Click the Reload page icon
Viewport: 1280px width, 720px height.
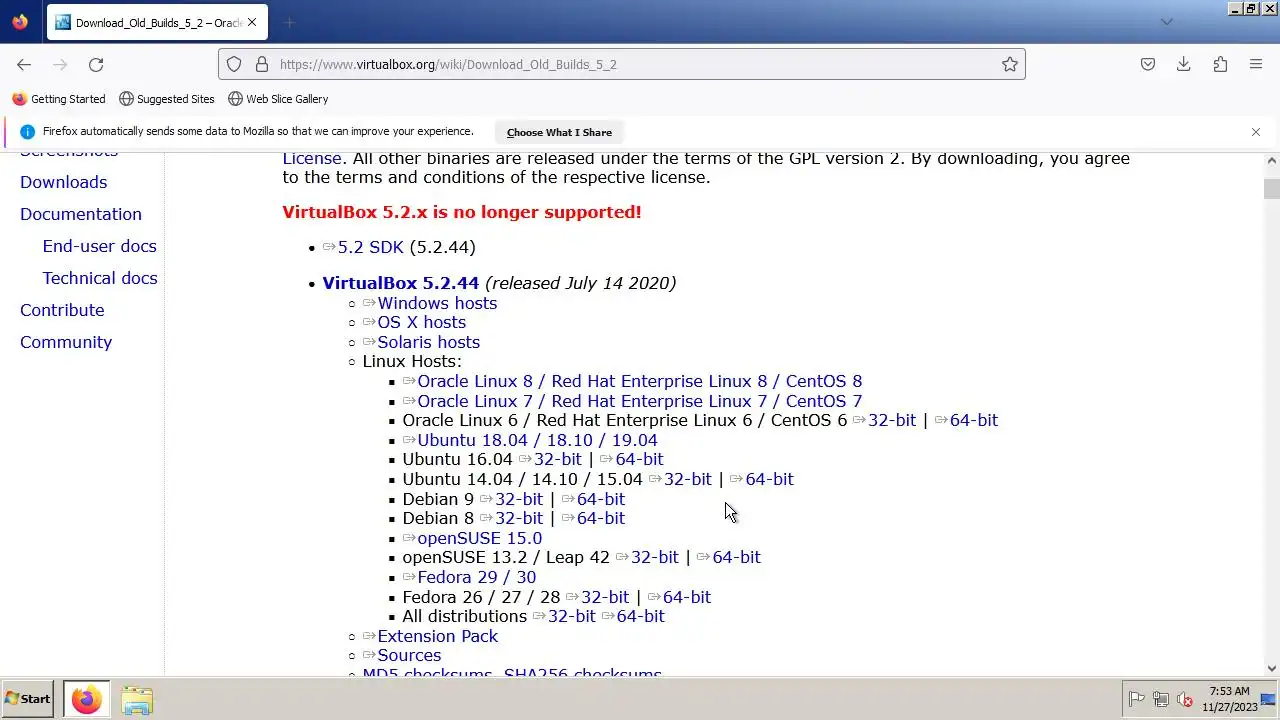pyautogui.click(x=96, y=64)
